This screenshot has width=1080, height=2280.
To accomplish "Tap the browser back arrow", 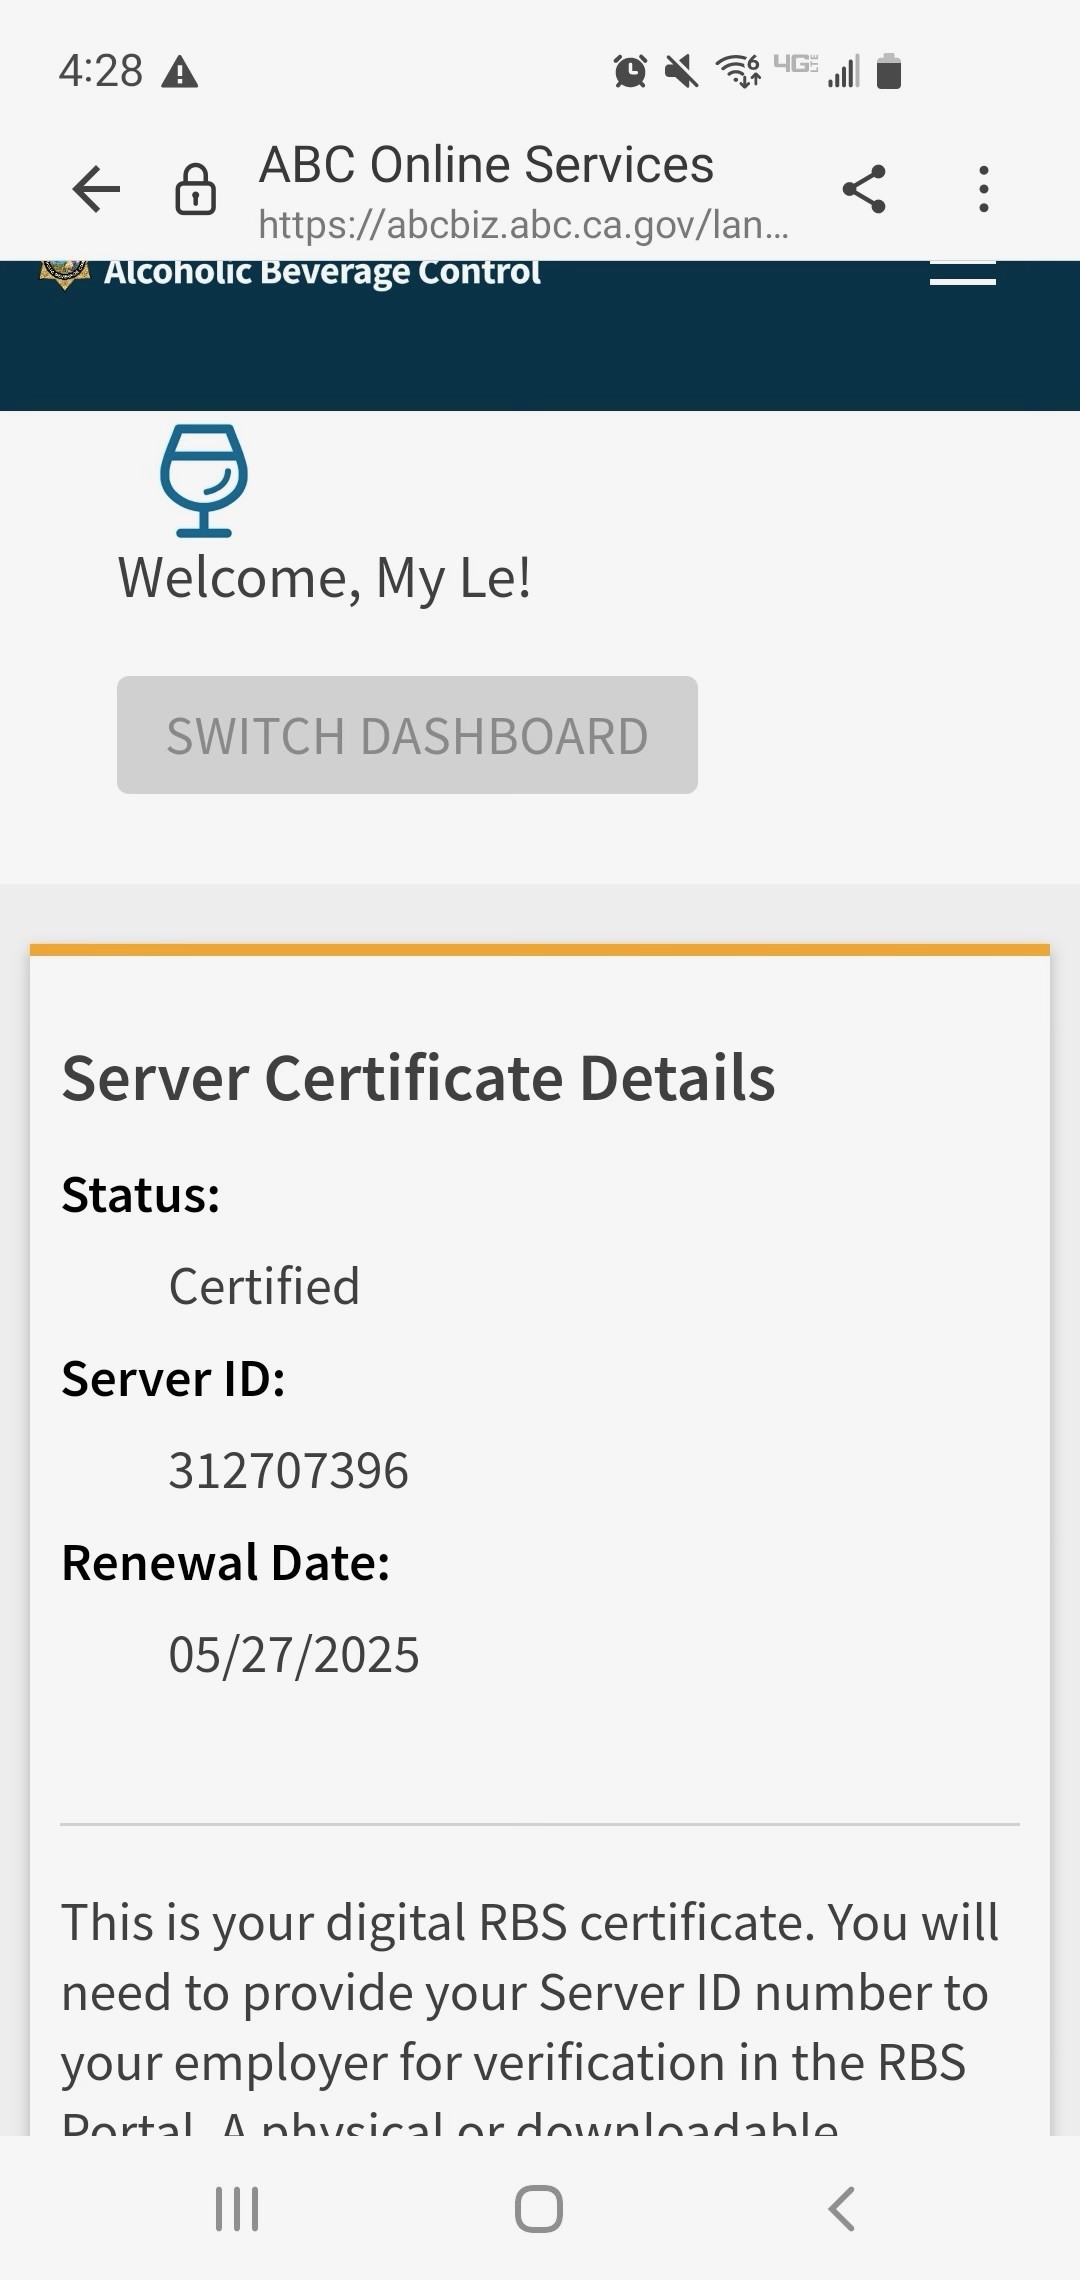I will [96, 189].
